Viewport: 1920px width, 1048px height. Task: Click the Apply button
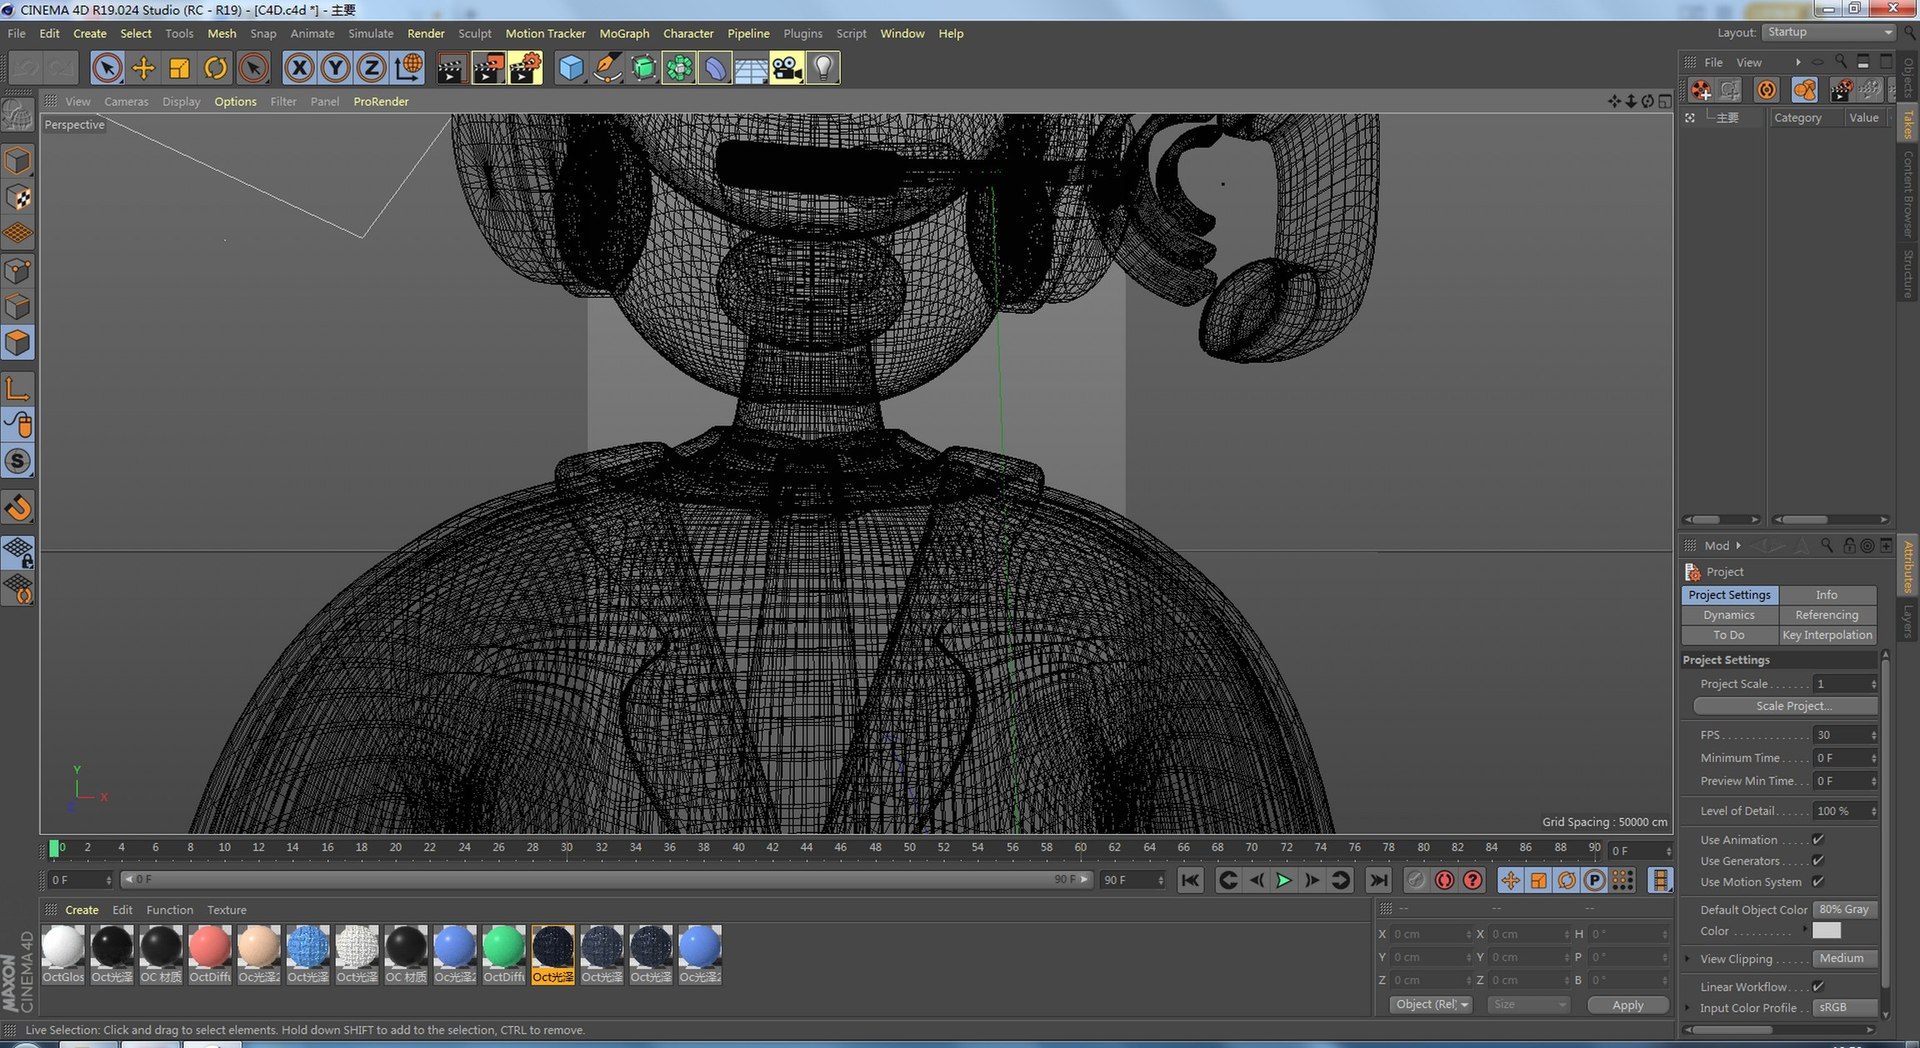coord(1628,1005)
